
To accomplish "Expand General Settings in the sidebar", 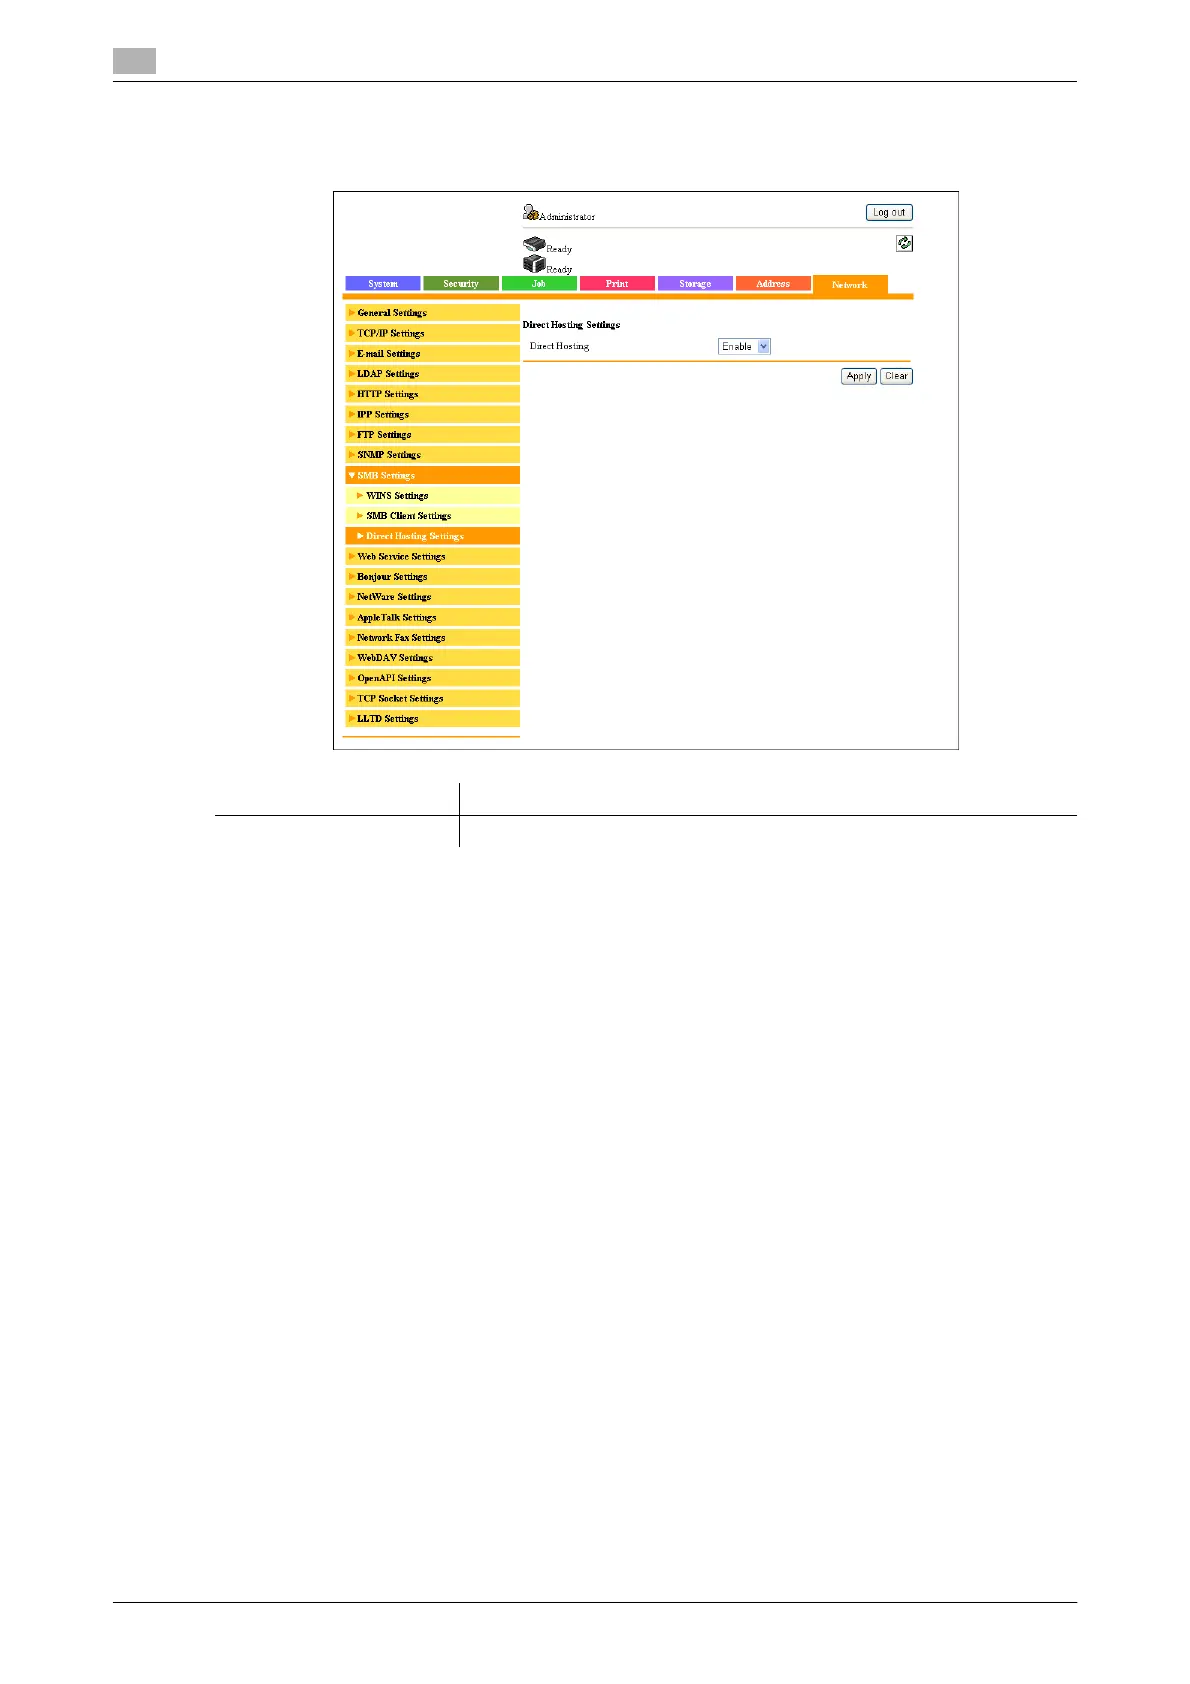I will coord(432,313).
